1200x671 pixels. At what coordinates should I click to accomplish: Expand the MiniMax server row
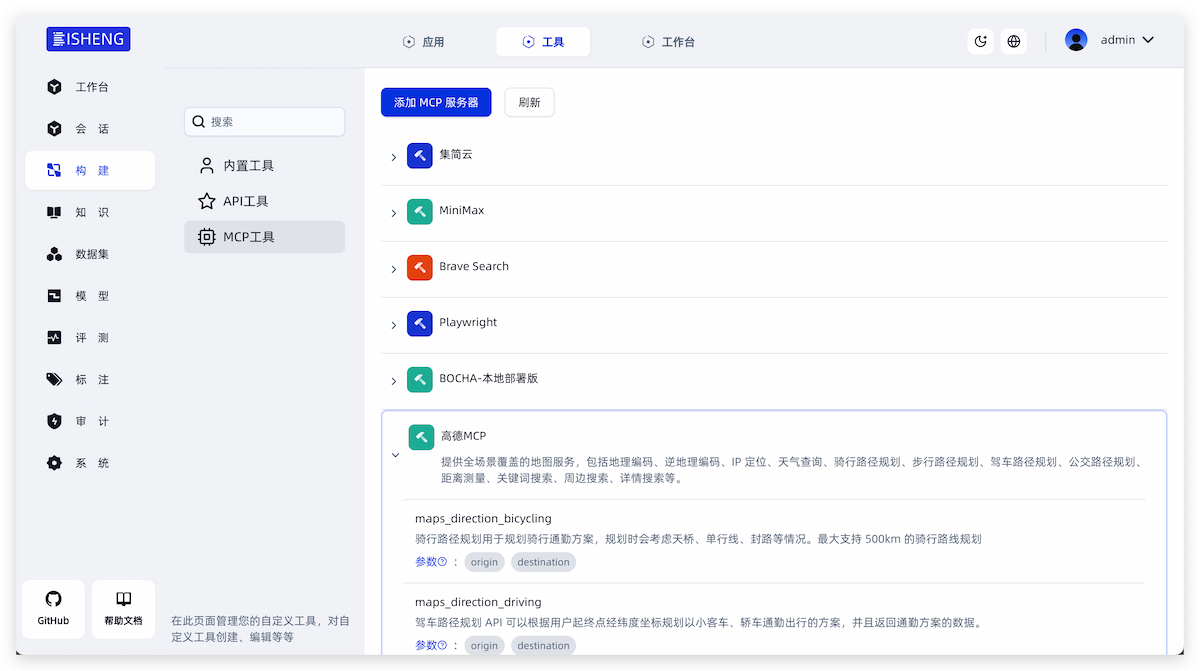click(394, 213)
